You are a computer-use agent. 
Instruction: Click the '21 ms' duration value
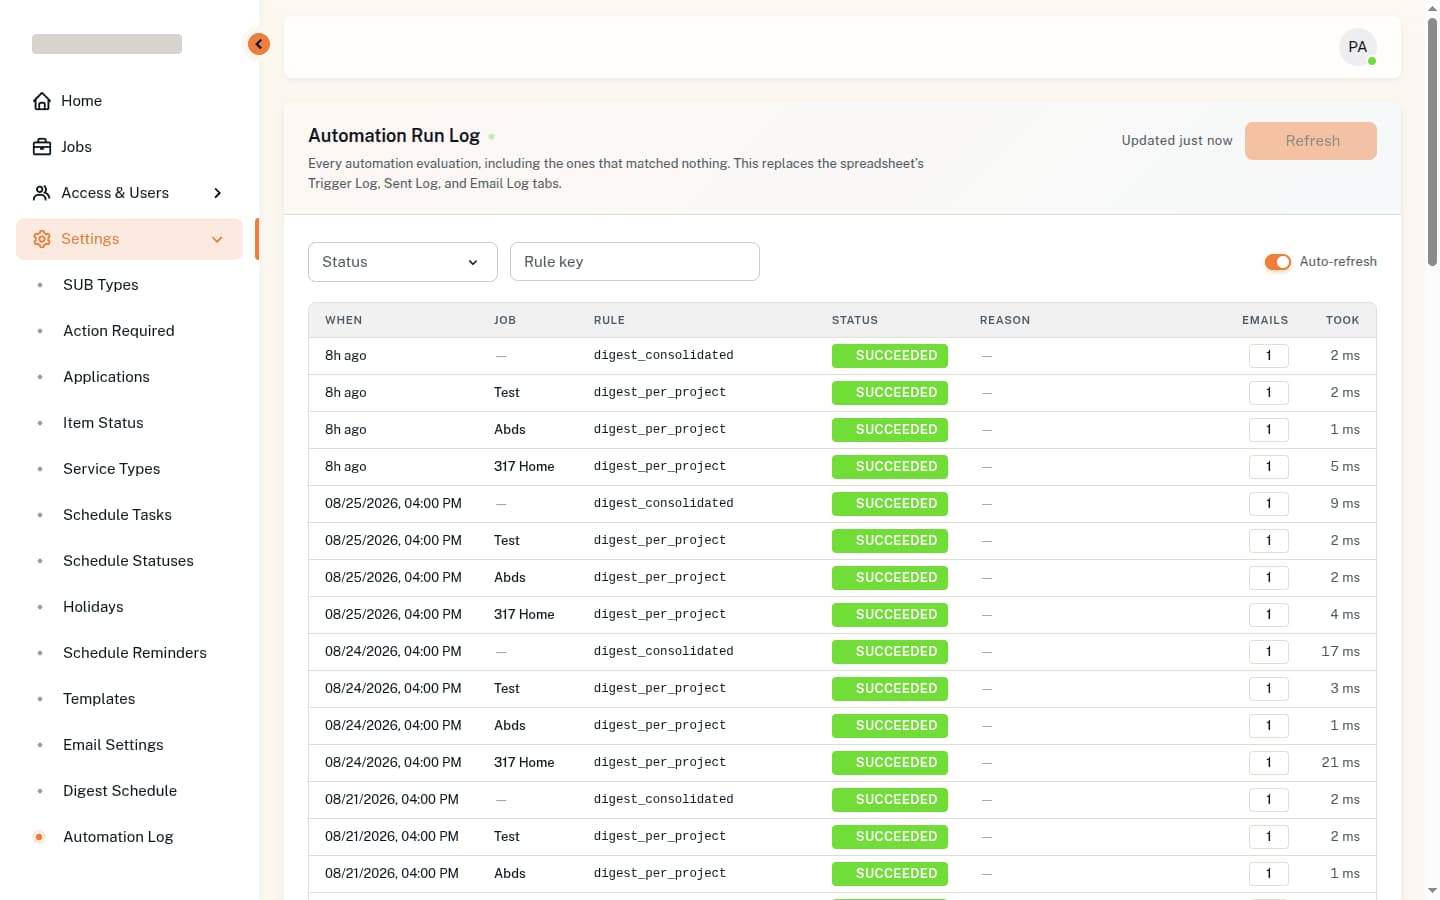click(1341, 763)
